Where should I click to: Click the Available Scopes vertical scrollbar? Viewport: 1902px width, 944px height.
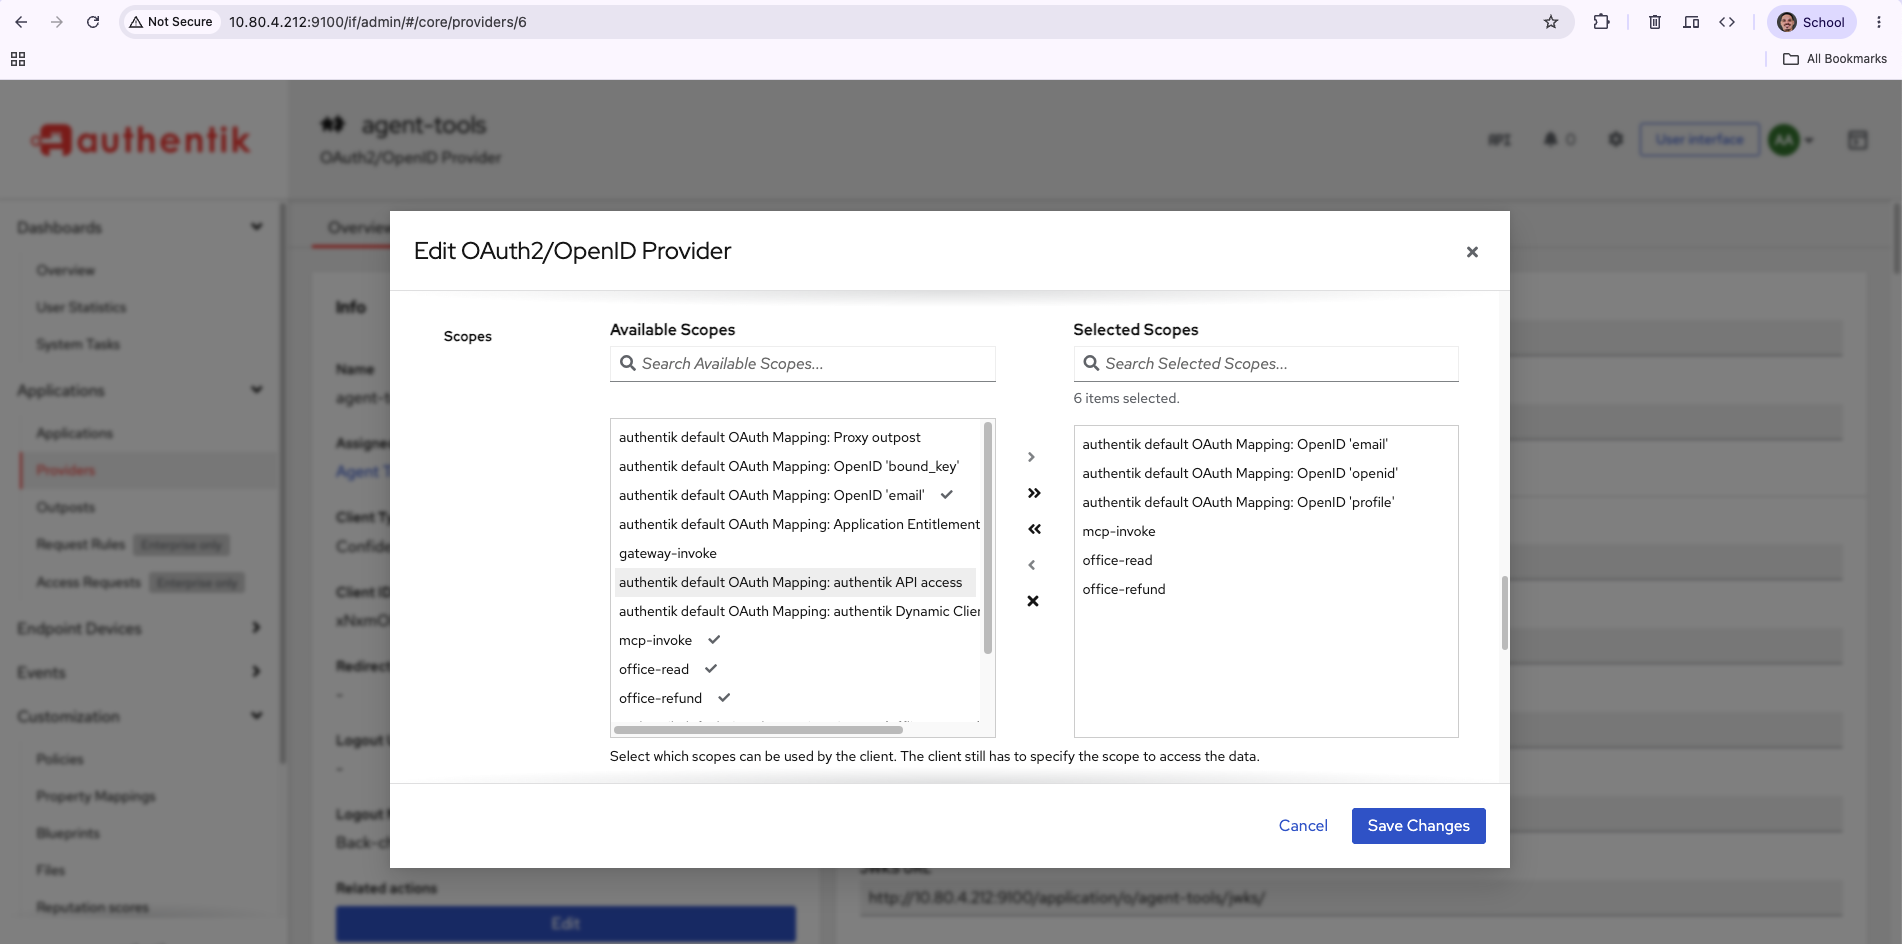[988, 538]
